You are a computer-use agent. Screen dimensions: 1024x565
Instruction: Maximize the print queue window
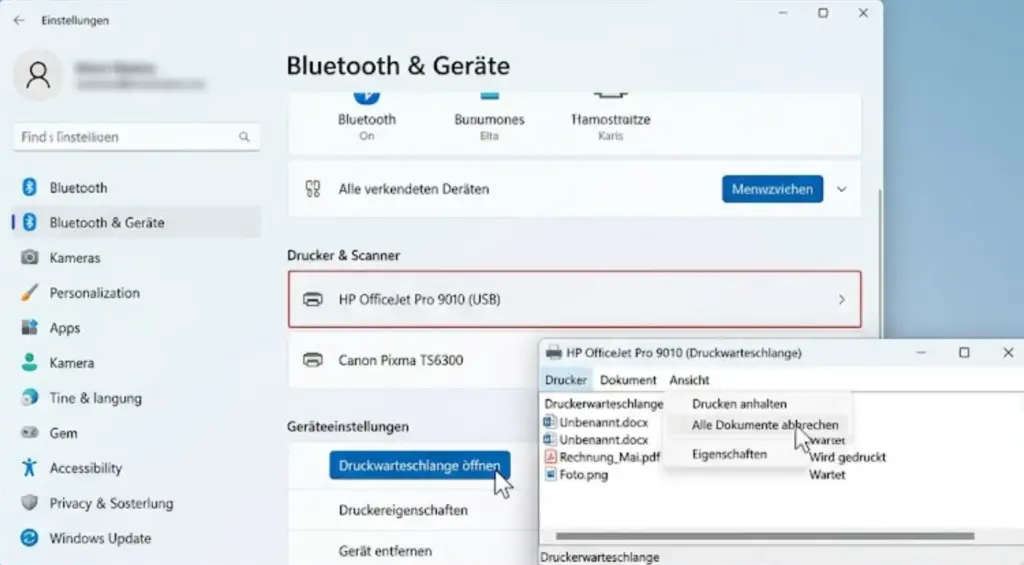964,353
